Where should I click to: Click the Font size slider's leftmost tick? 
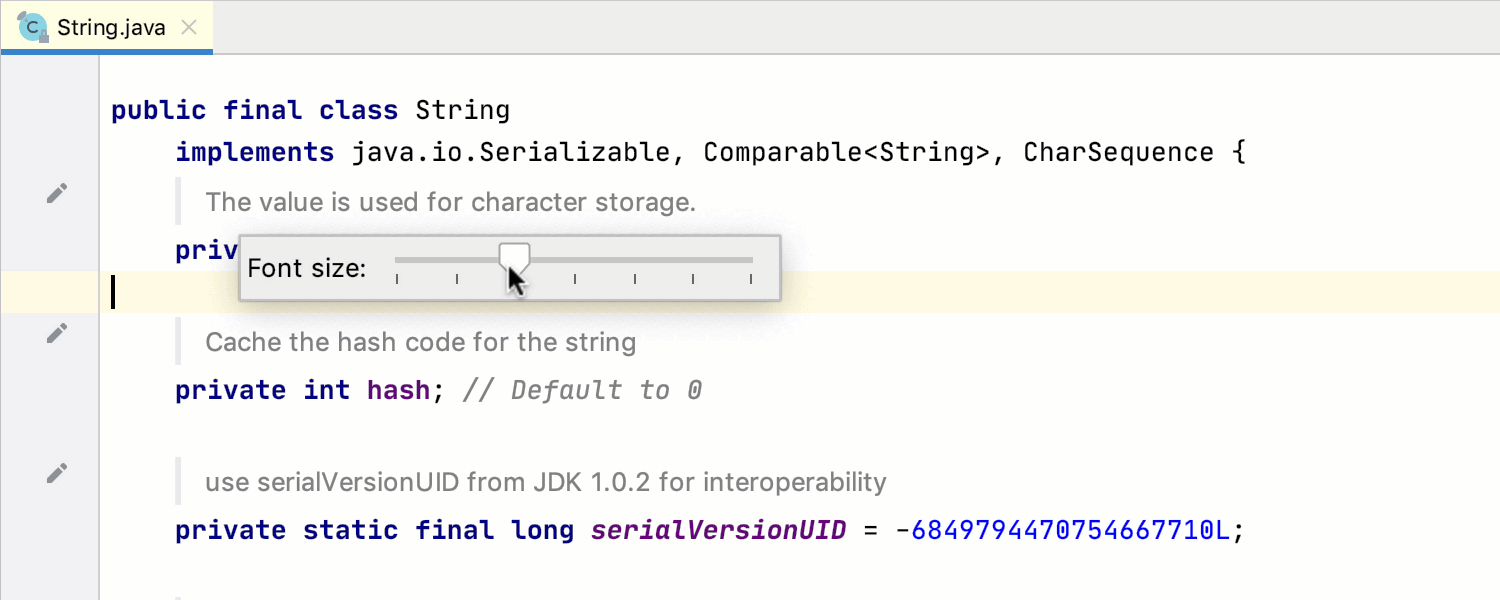pos(397,280)
